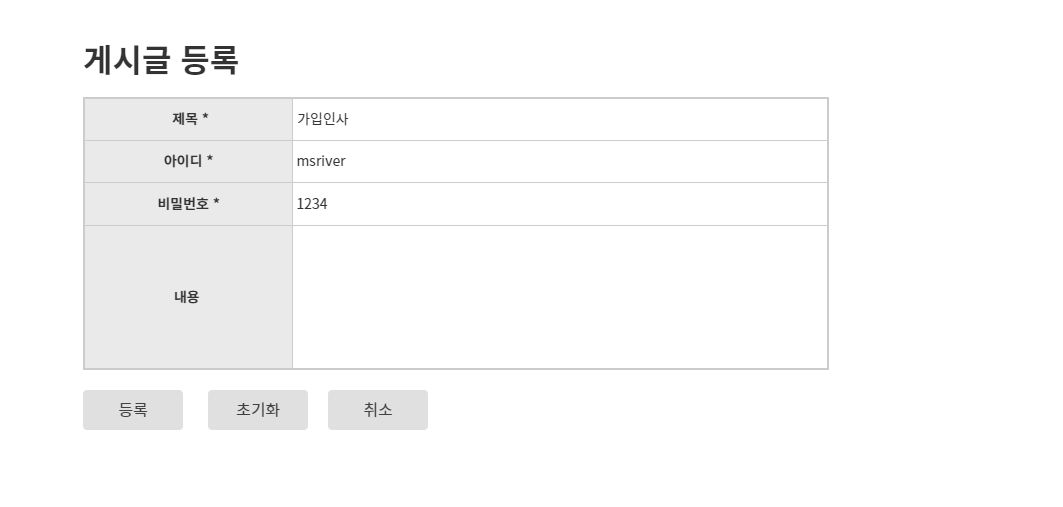Select the 비밀번호 password input field
Image resolution: width=1063 pixels, height=507 pixels.
[x=560, y=204]
